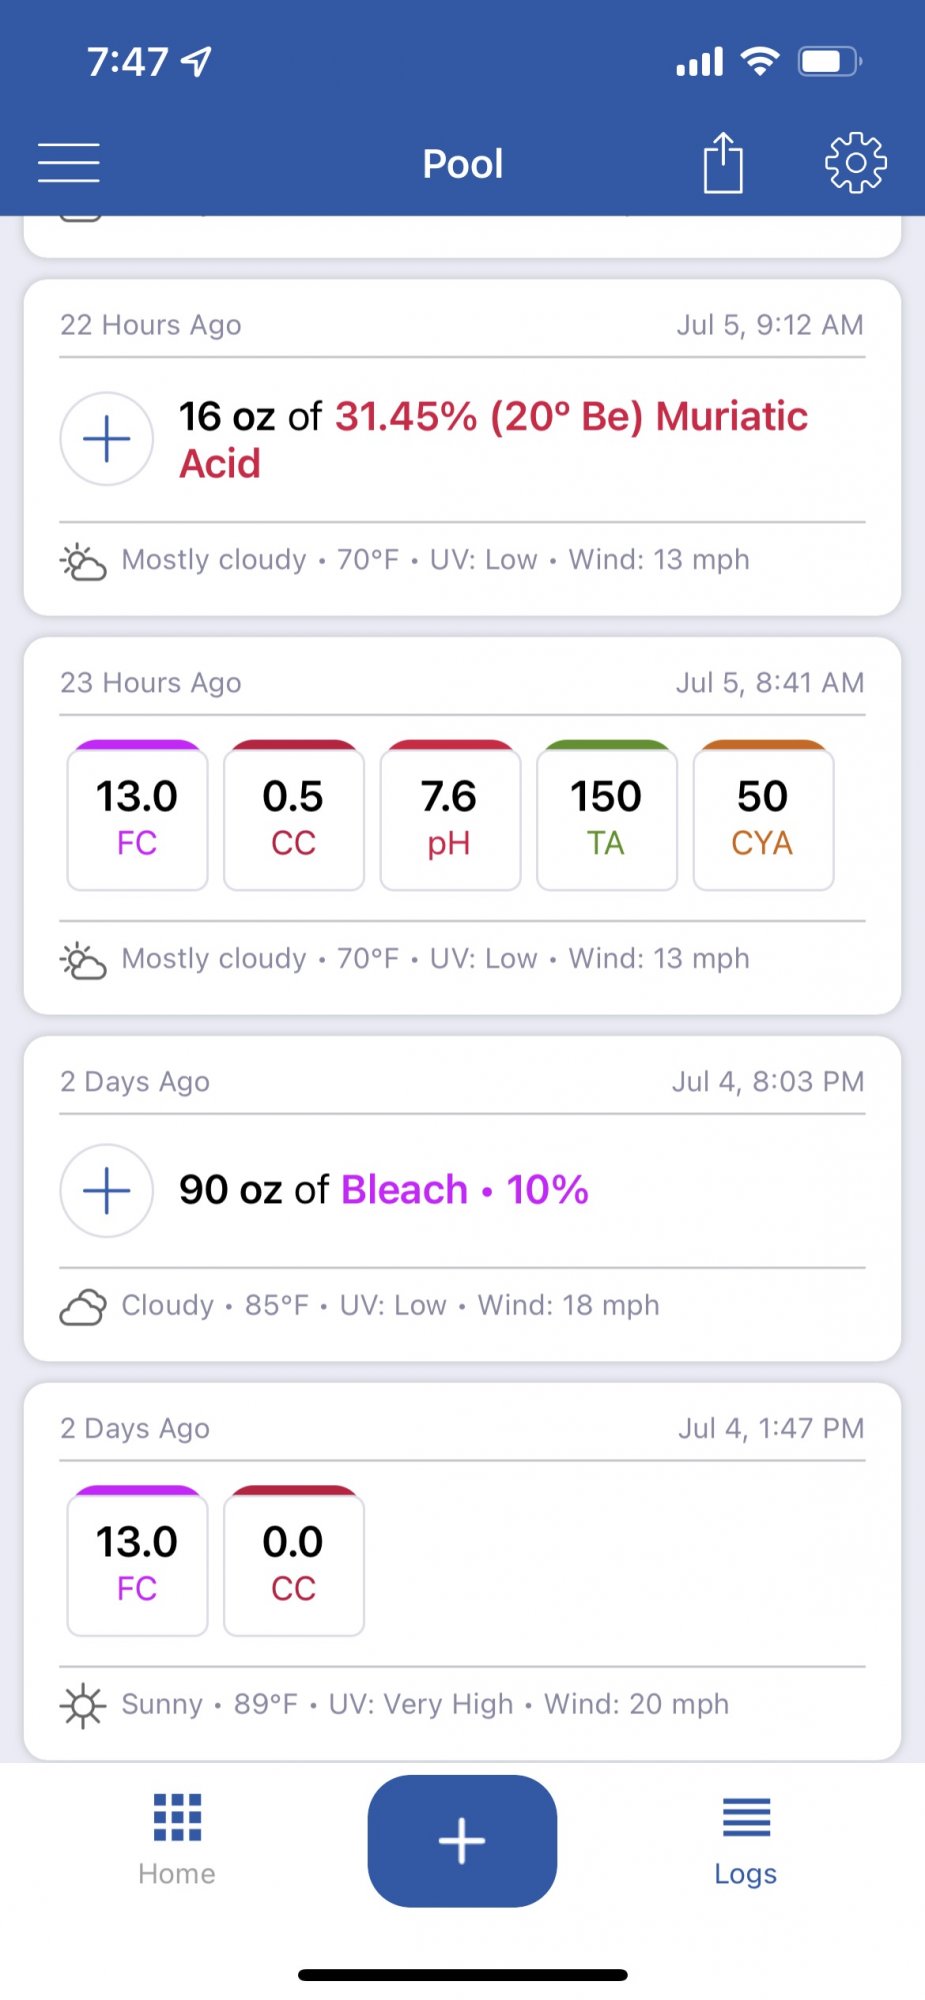Open the settings gear icon
This screenshot has width=925, height=2000.
pyautogui.click(x=856, y=162)
